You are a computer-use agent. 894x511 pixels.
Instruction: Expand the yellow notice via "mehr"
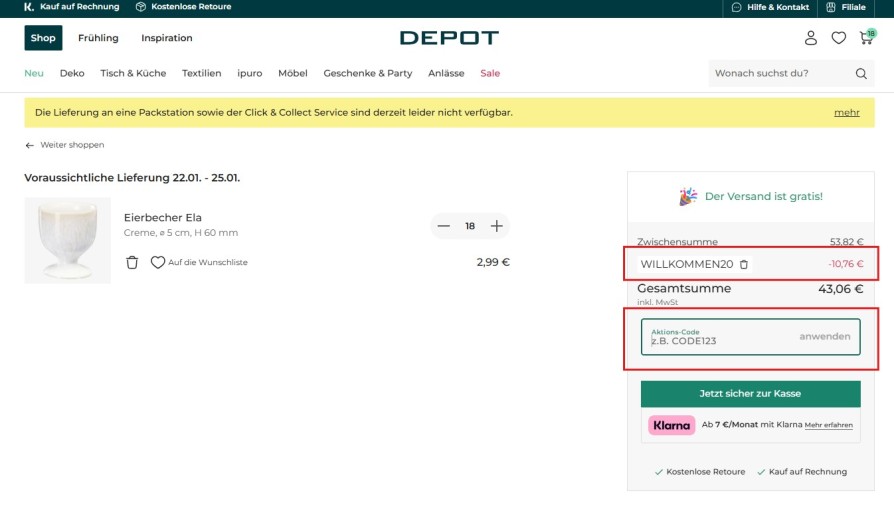pyautogui.click(x=846, y=113)
